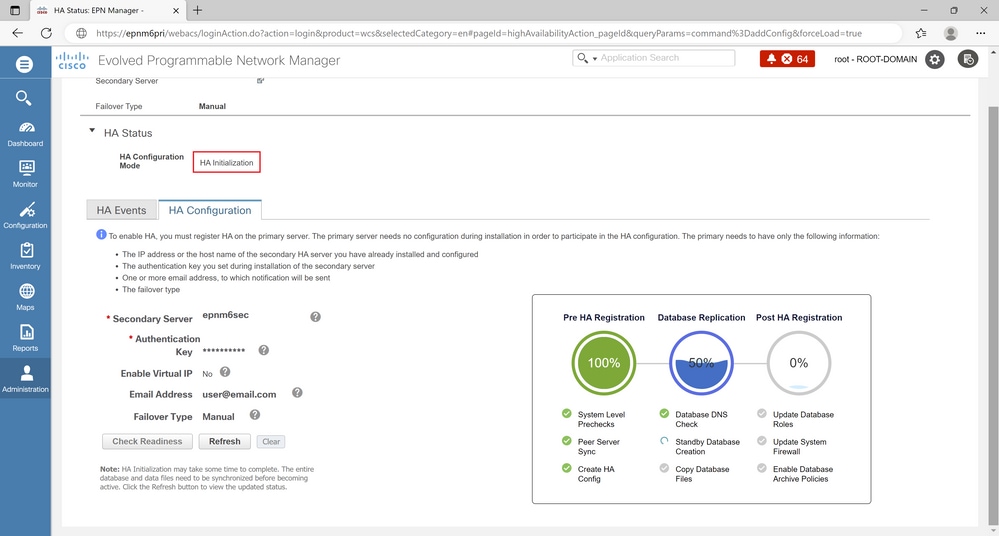Open the browser profile icon

tap(951, 33)
